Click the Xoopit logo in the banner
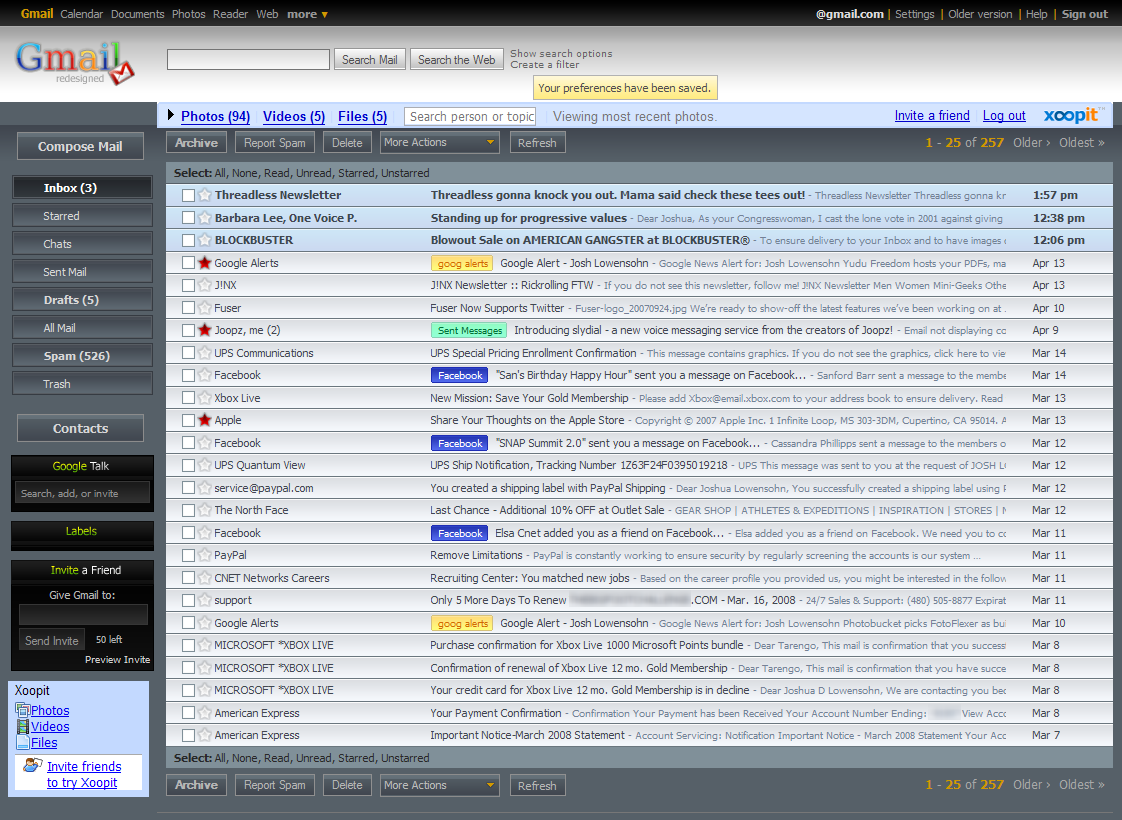 1073,115
